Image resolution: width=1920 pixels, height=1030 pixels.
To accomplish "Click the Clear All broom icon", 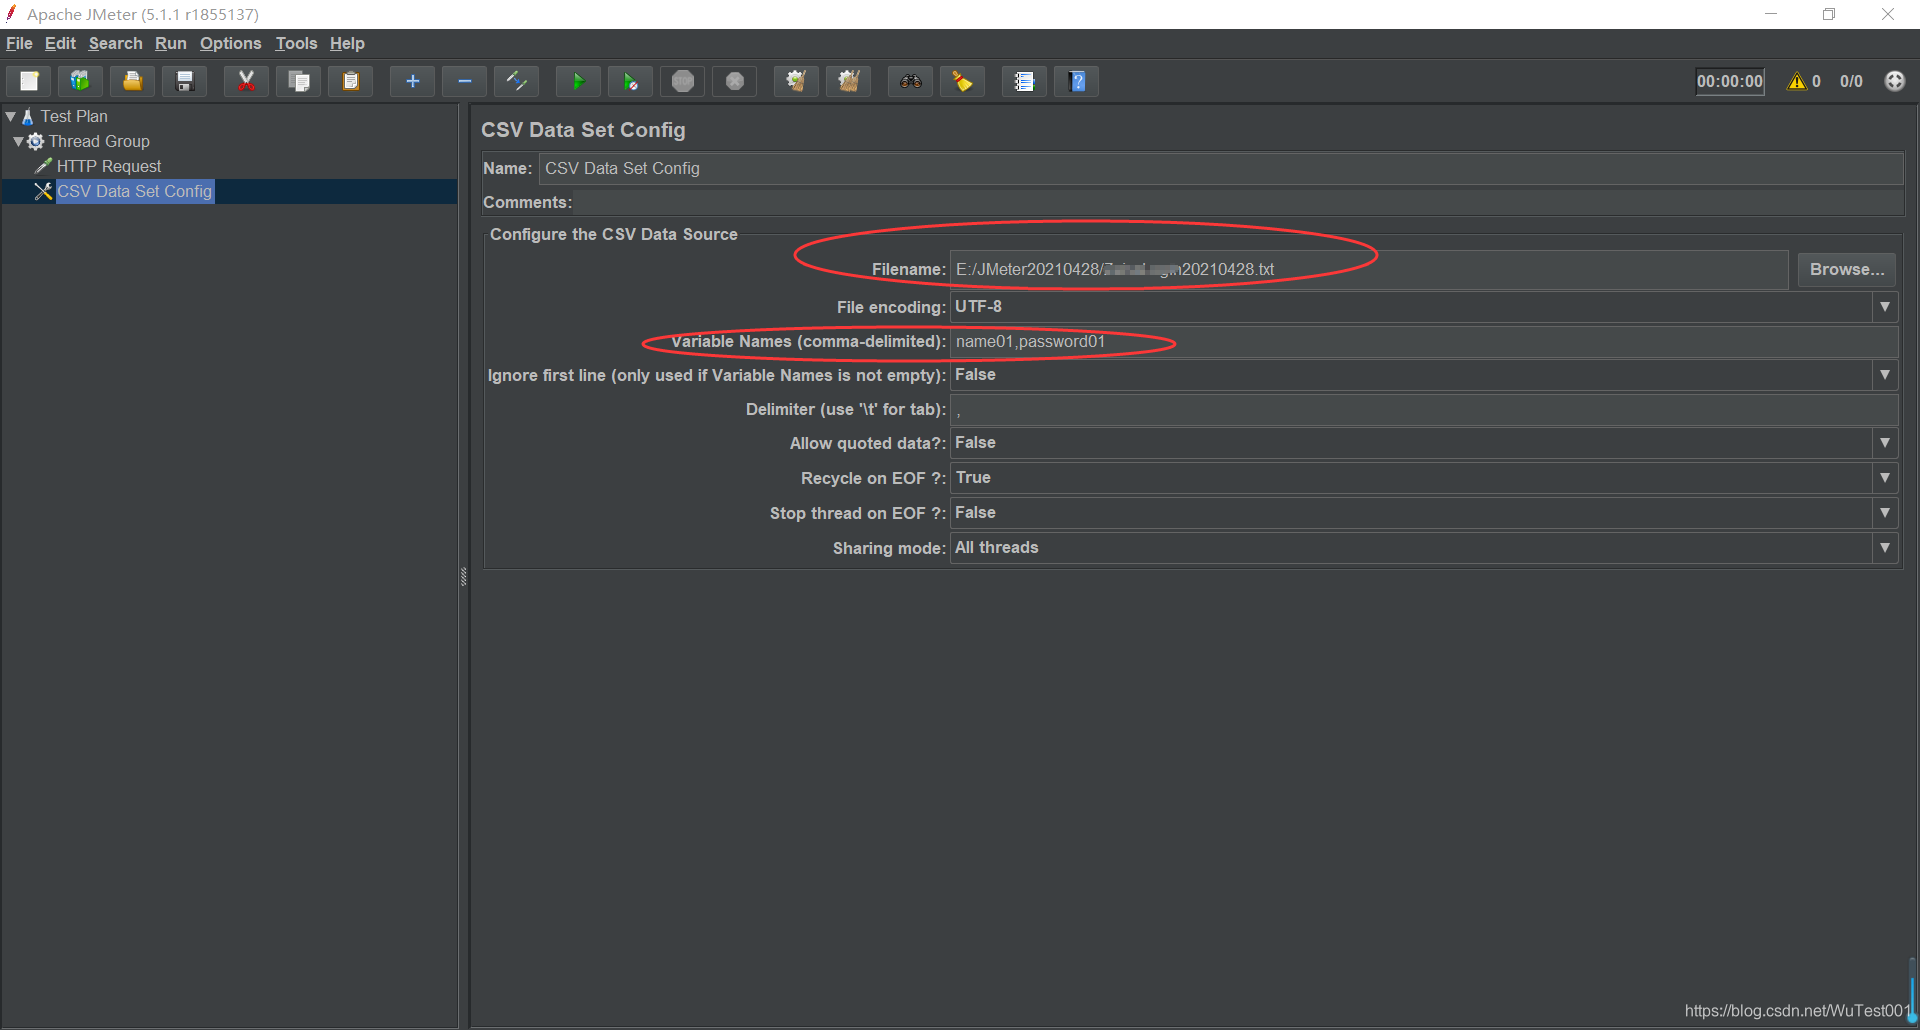I will point(848,81).
